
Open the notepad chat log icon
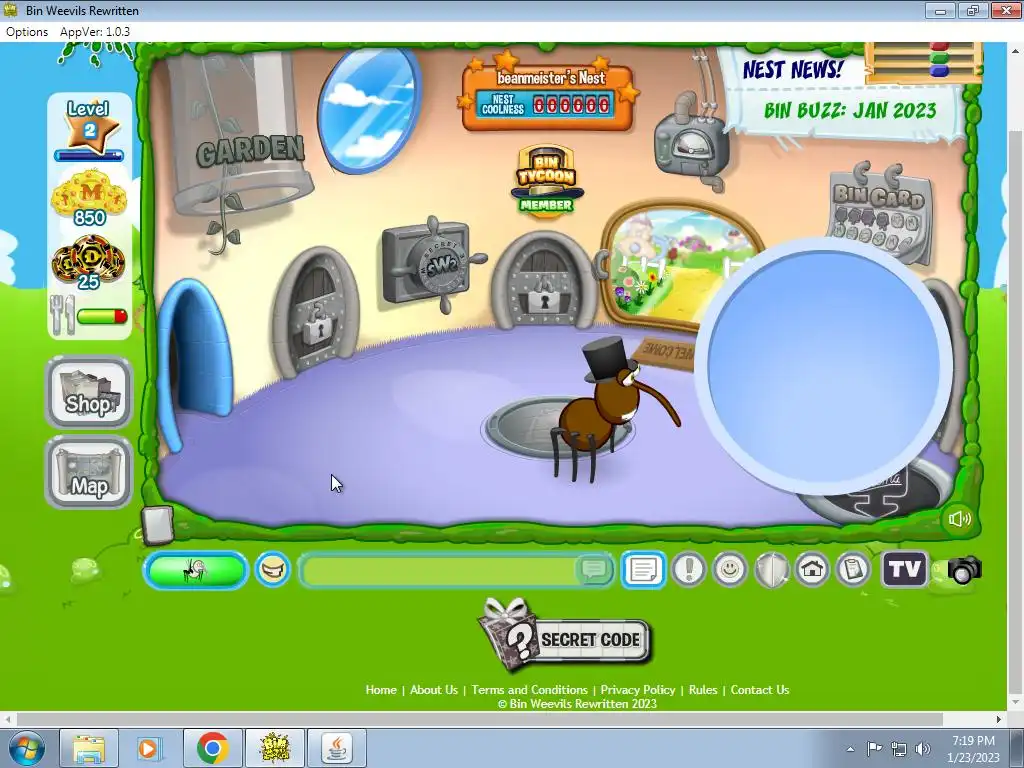pos(643,569)
